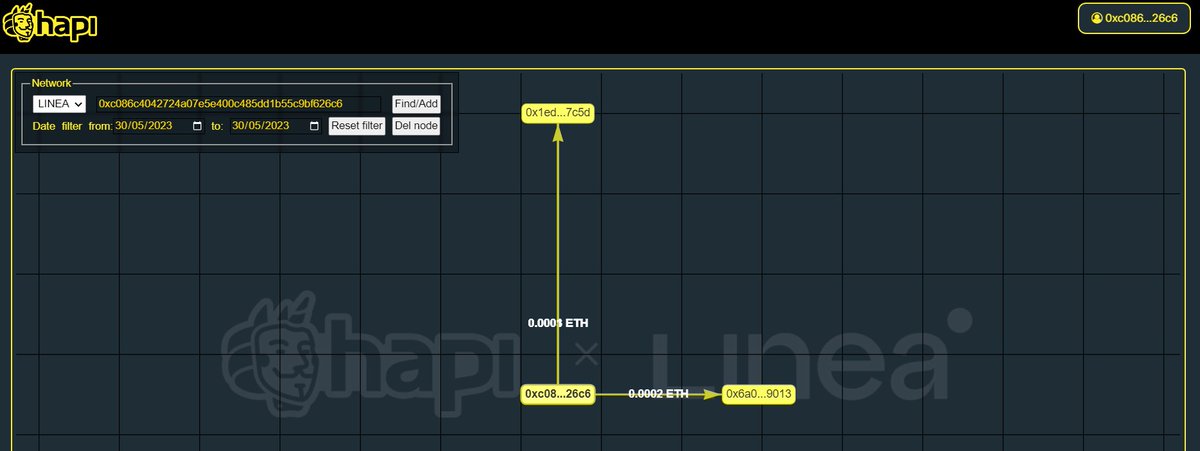This screenshot has width=1200, height=451.
Task: Click the Network panel legend text
Action: tap(52, 82)
